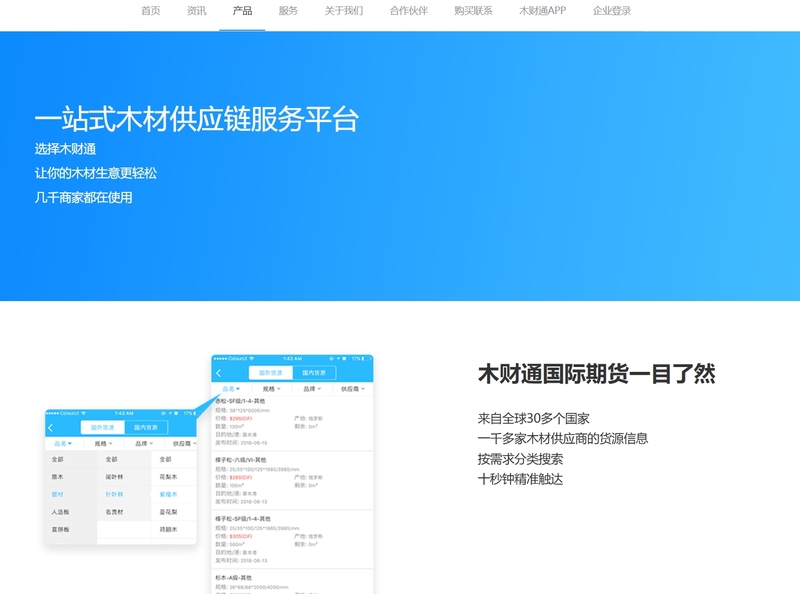Open the 木财通APP navigation link

click(542, 11)
